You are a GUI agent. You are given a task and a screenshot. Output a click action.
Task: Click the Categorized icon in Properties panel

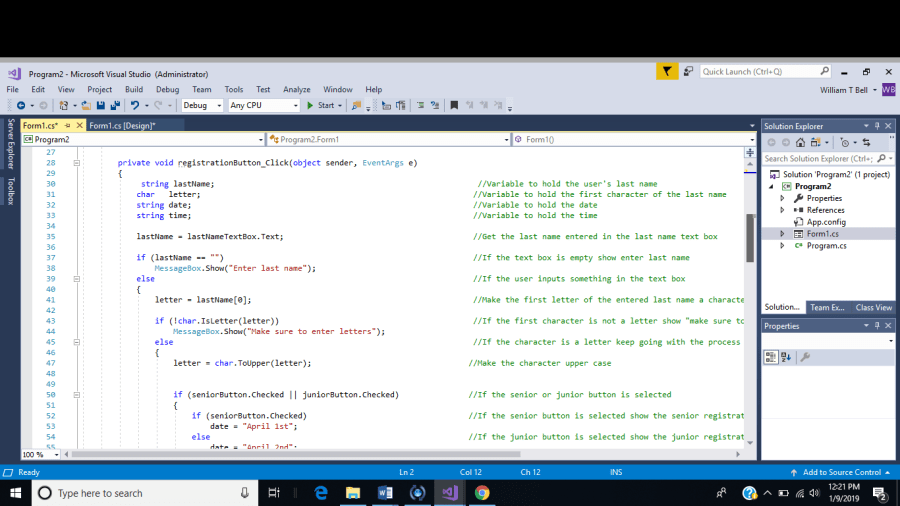pos(771,357)
